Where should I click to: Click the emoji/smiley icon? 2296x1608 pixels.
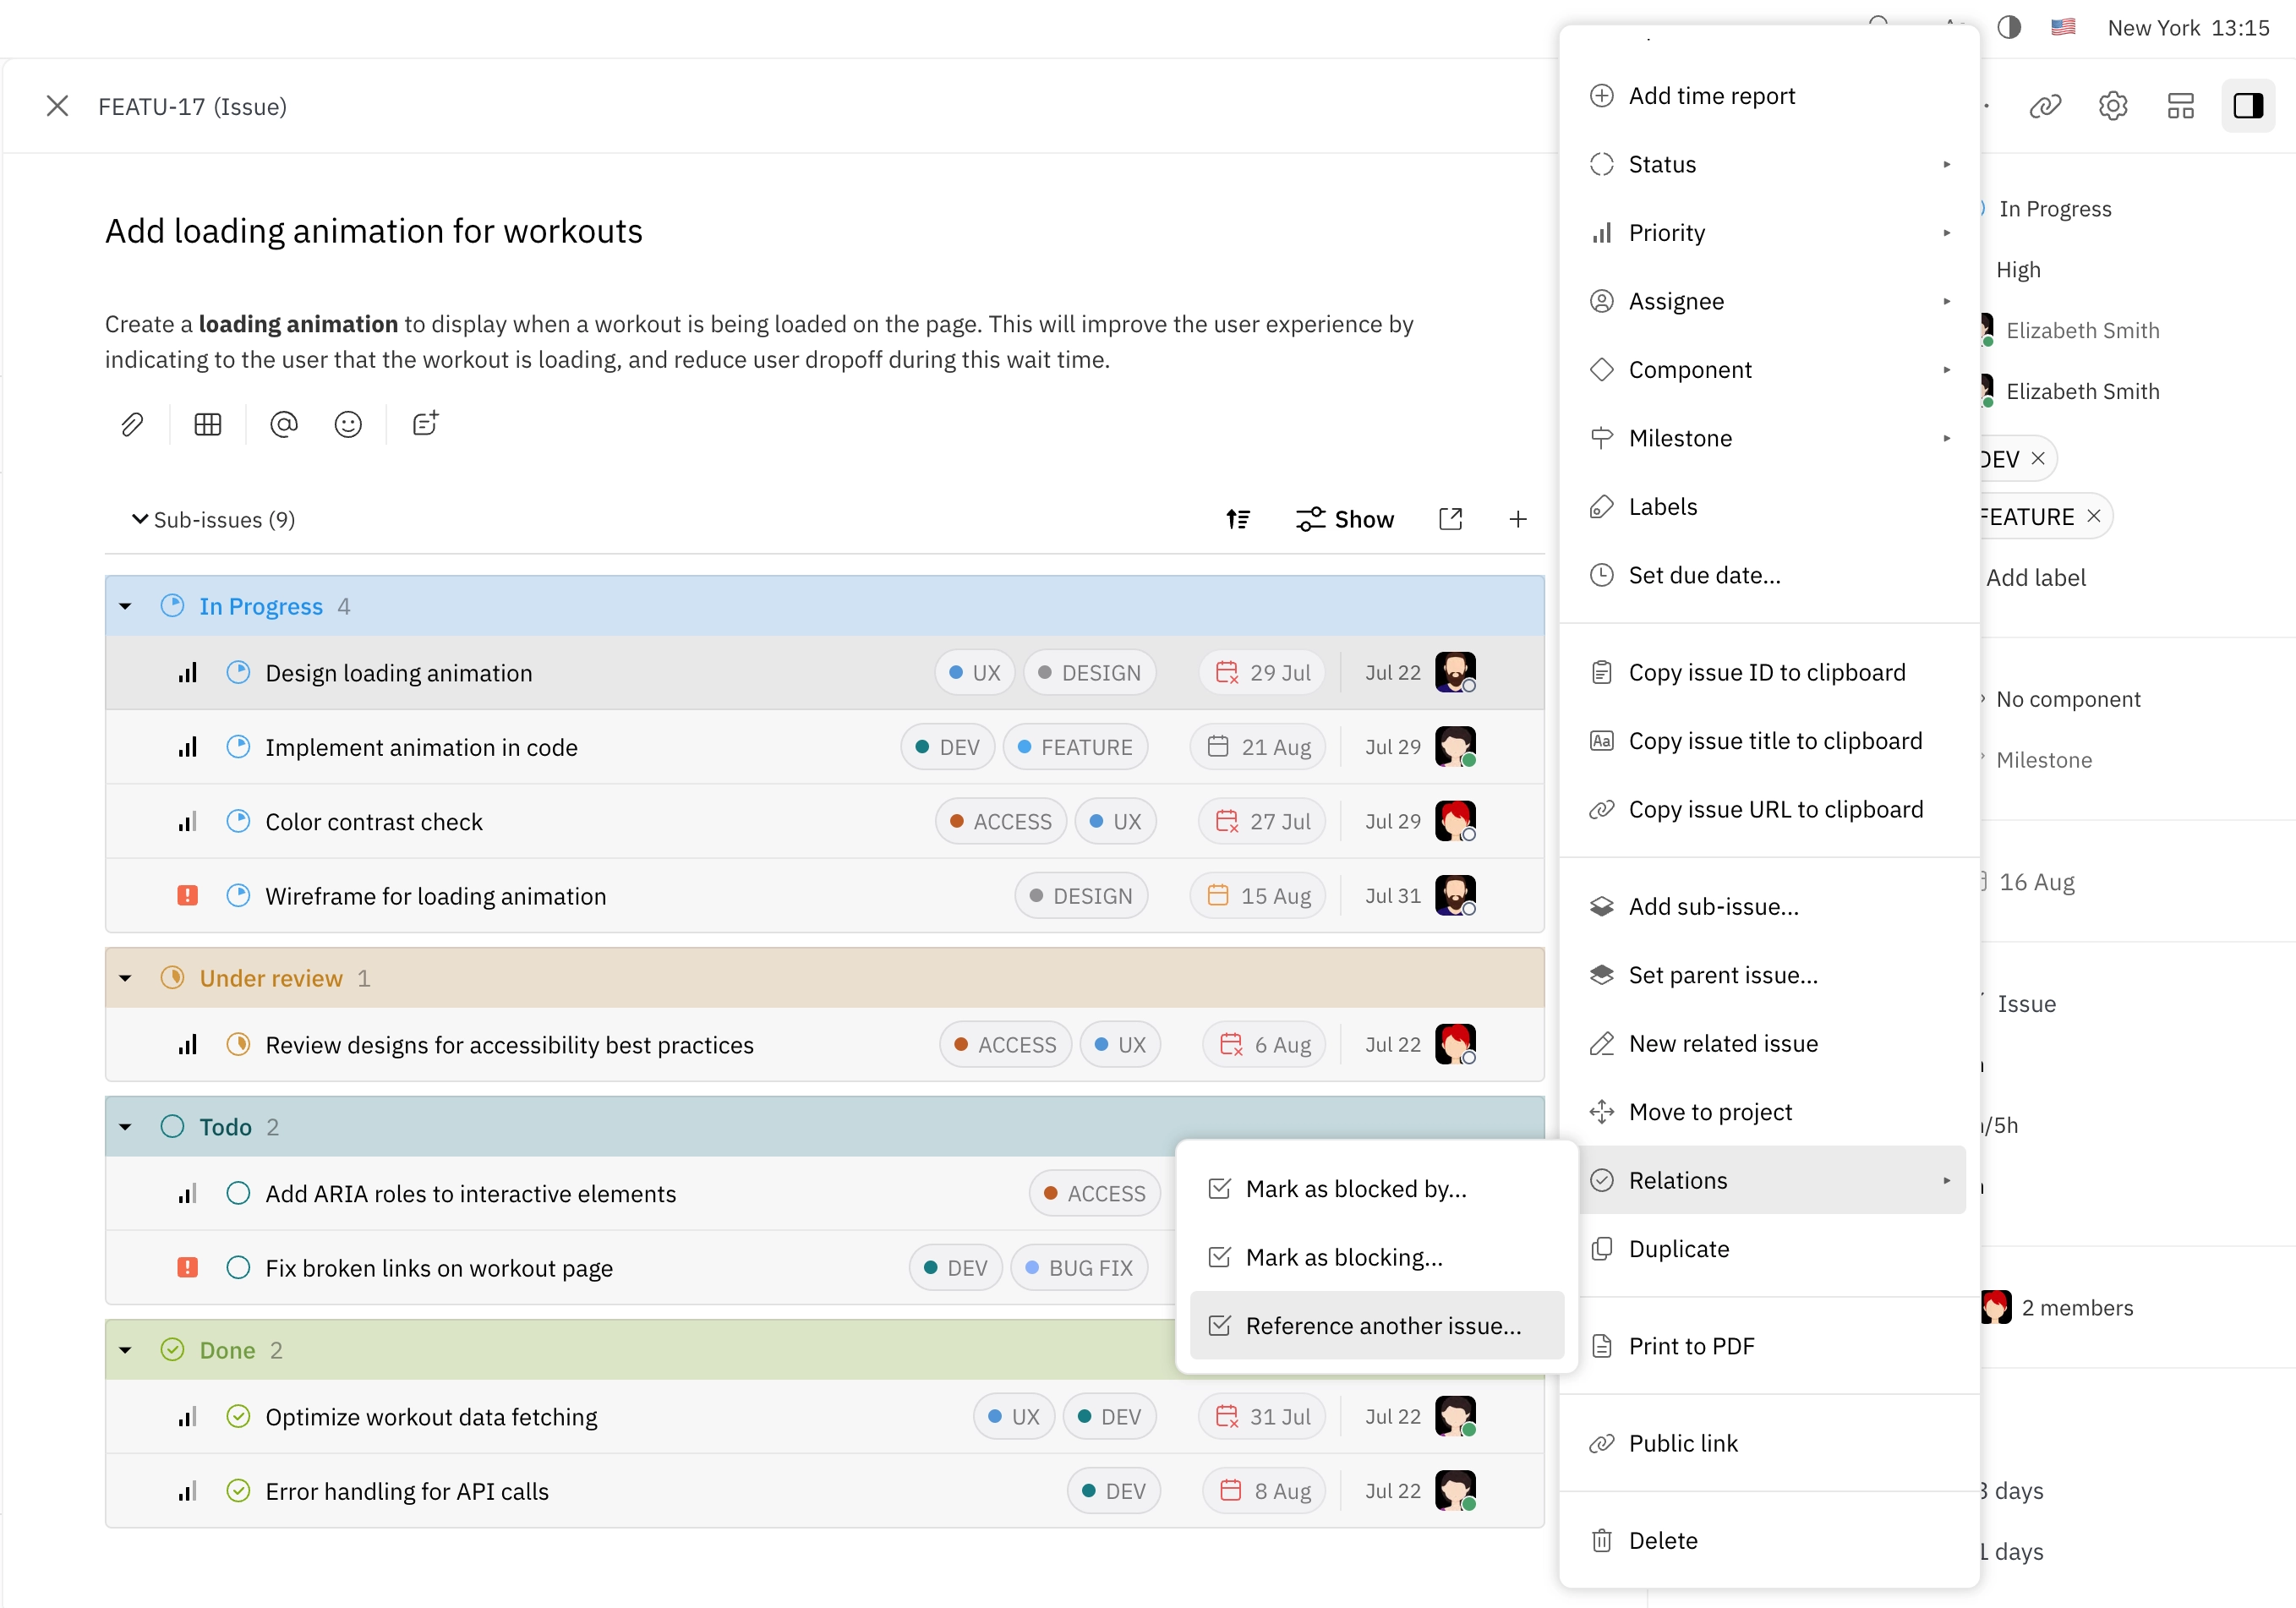coord(349,425)
